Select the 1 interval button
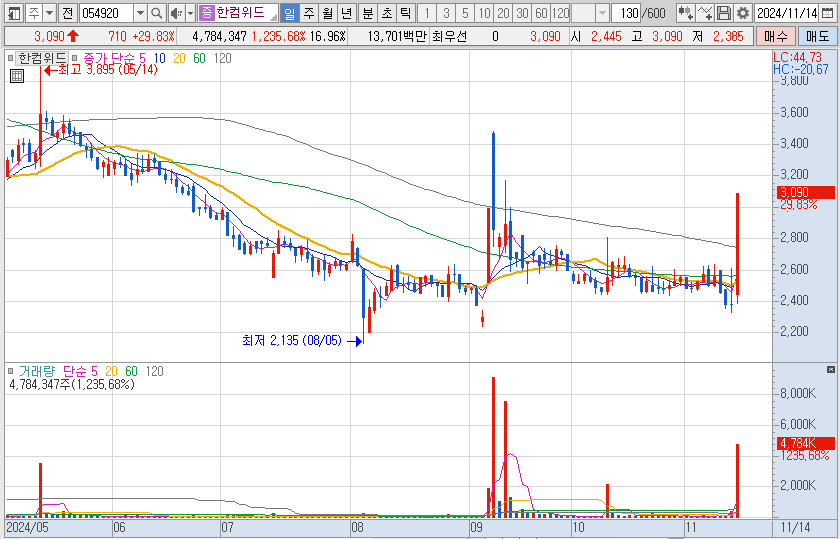 tap(426, 13)
